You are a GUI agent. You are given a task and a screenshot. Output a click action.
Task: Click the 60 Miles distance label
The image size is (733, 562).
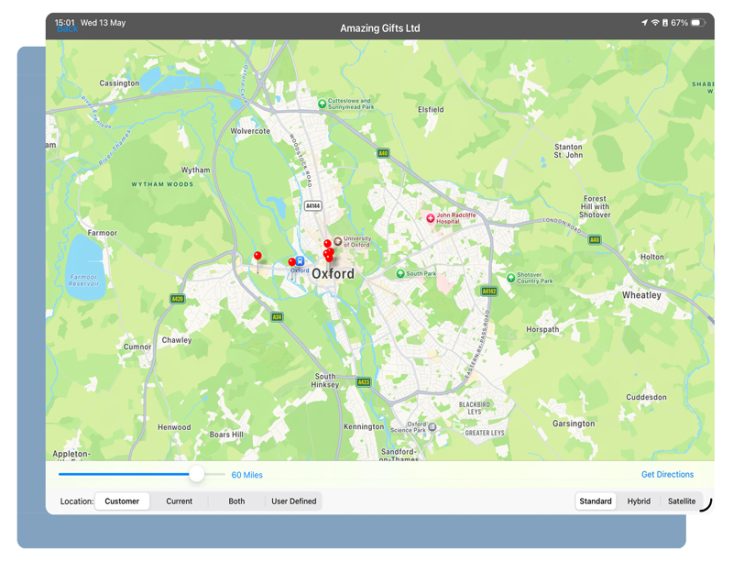pos(247,475)
